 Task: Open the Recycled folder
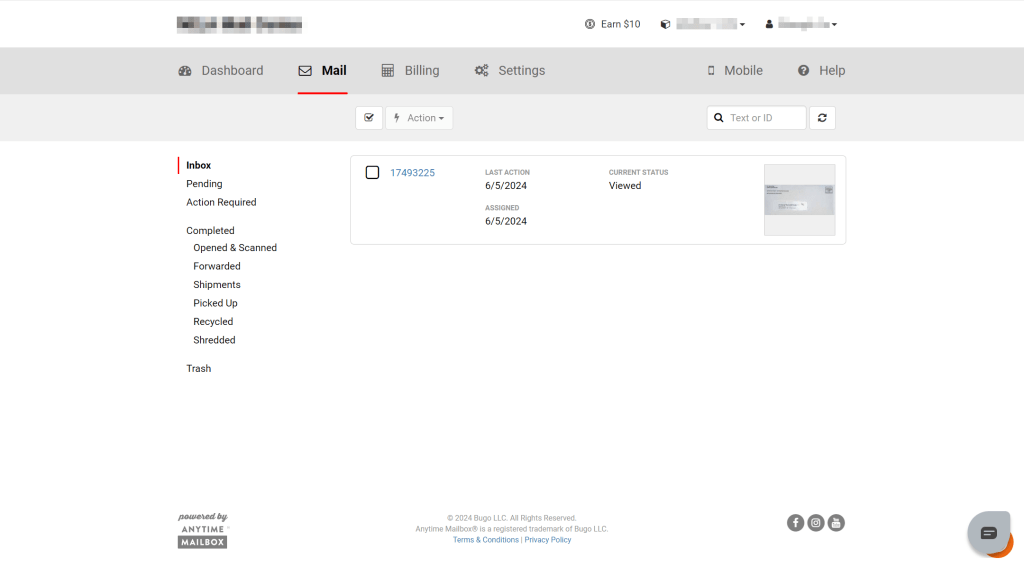pyautogui.click(x=213, y=321)
